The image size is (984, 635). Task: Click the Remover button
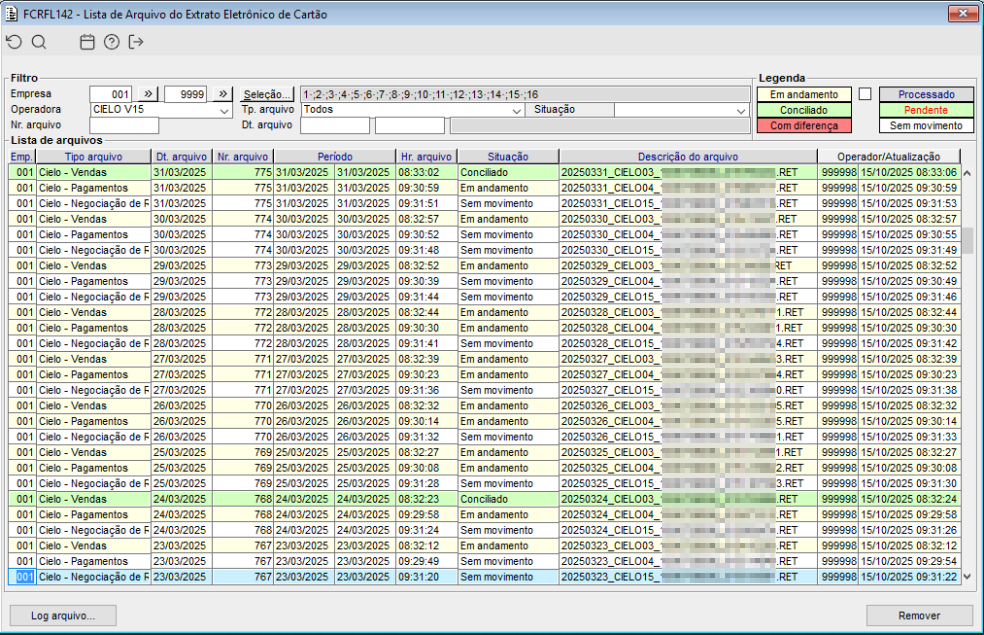click(919, 615)
